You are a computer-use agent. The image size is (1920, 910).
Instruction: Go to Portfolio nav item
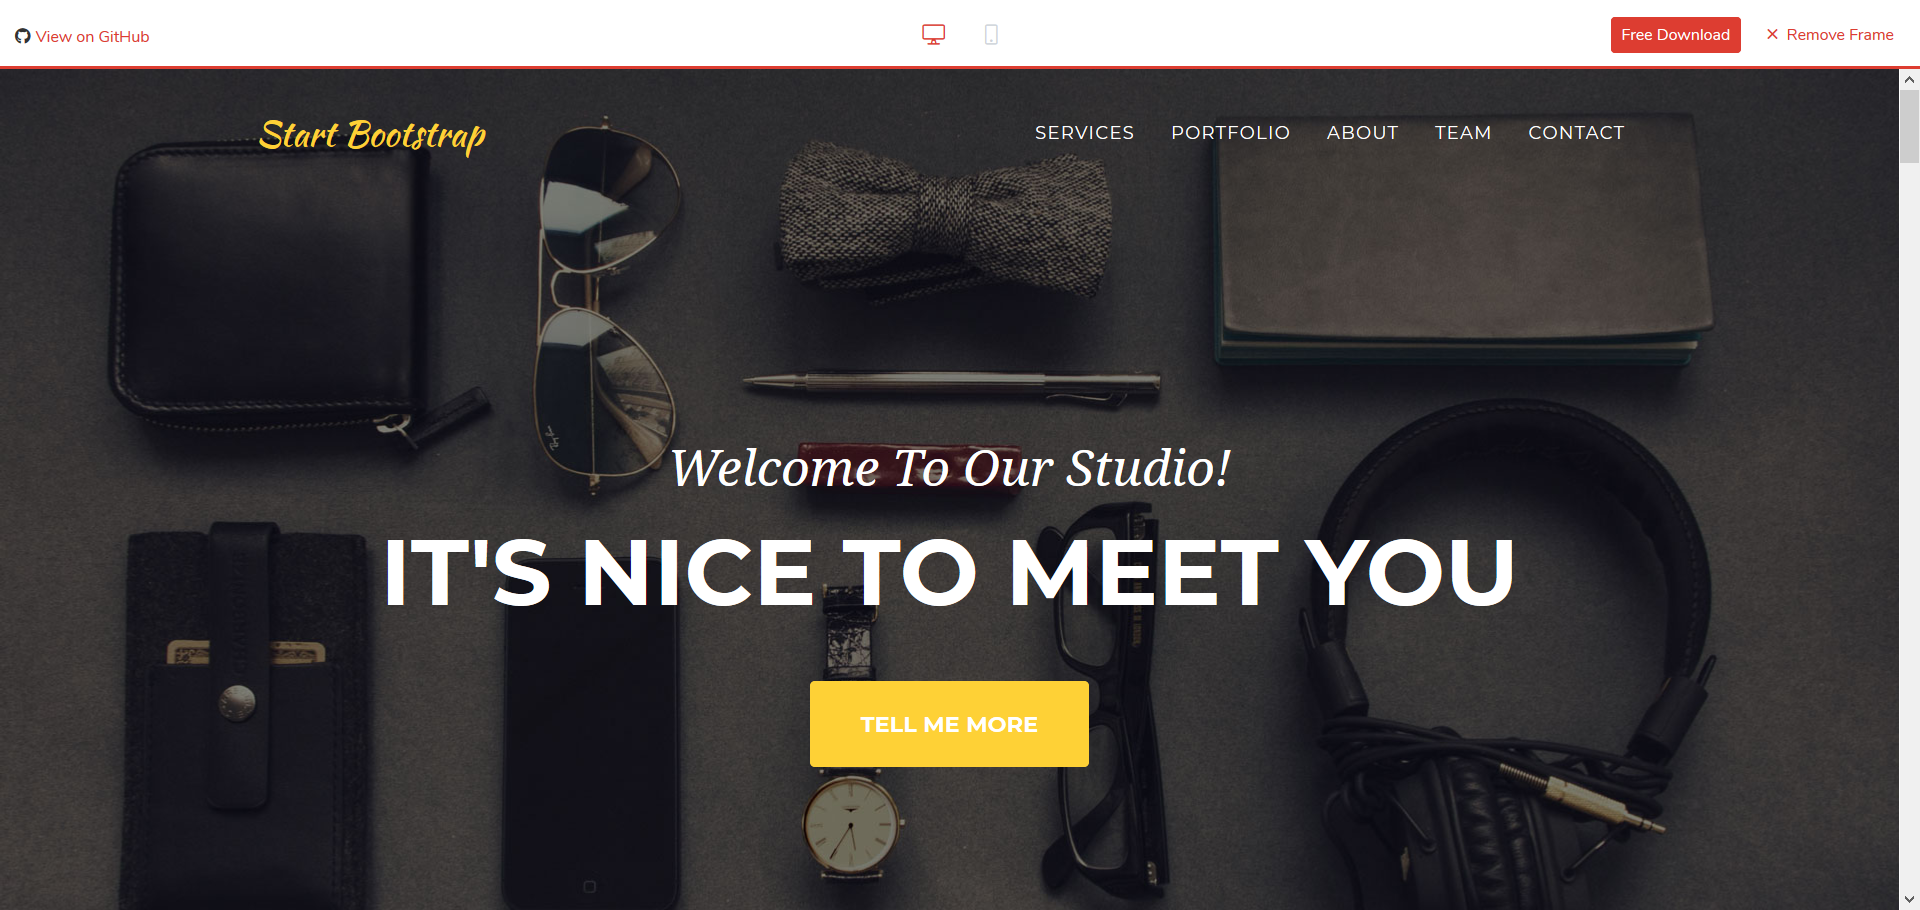point(1230,133)
